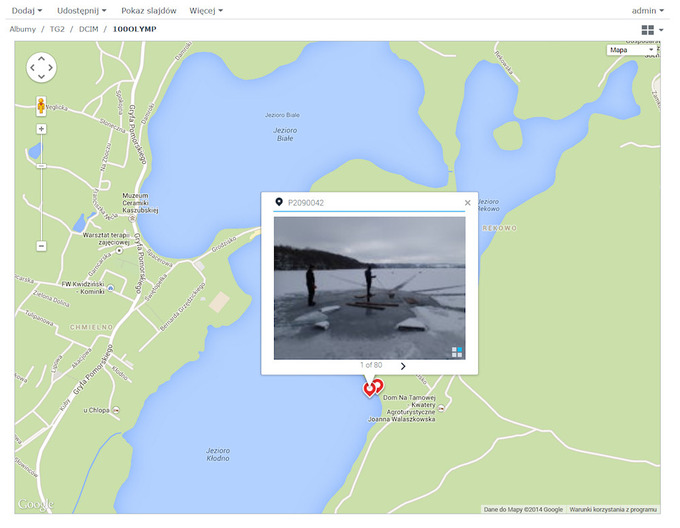
Task: Click the Gryfa Pomorskiego street label near Kuby
Action: click(x=94, y=369)
